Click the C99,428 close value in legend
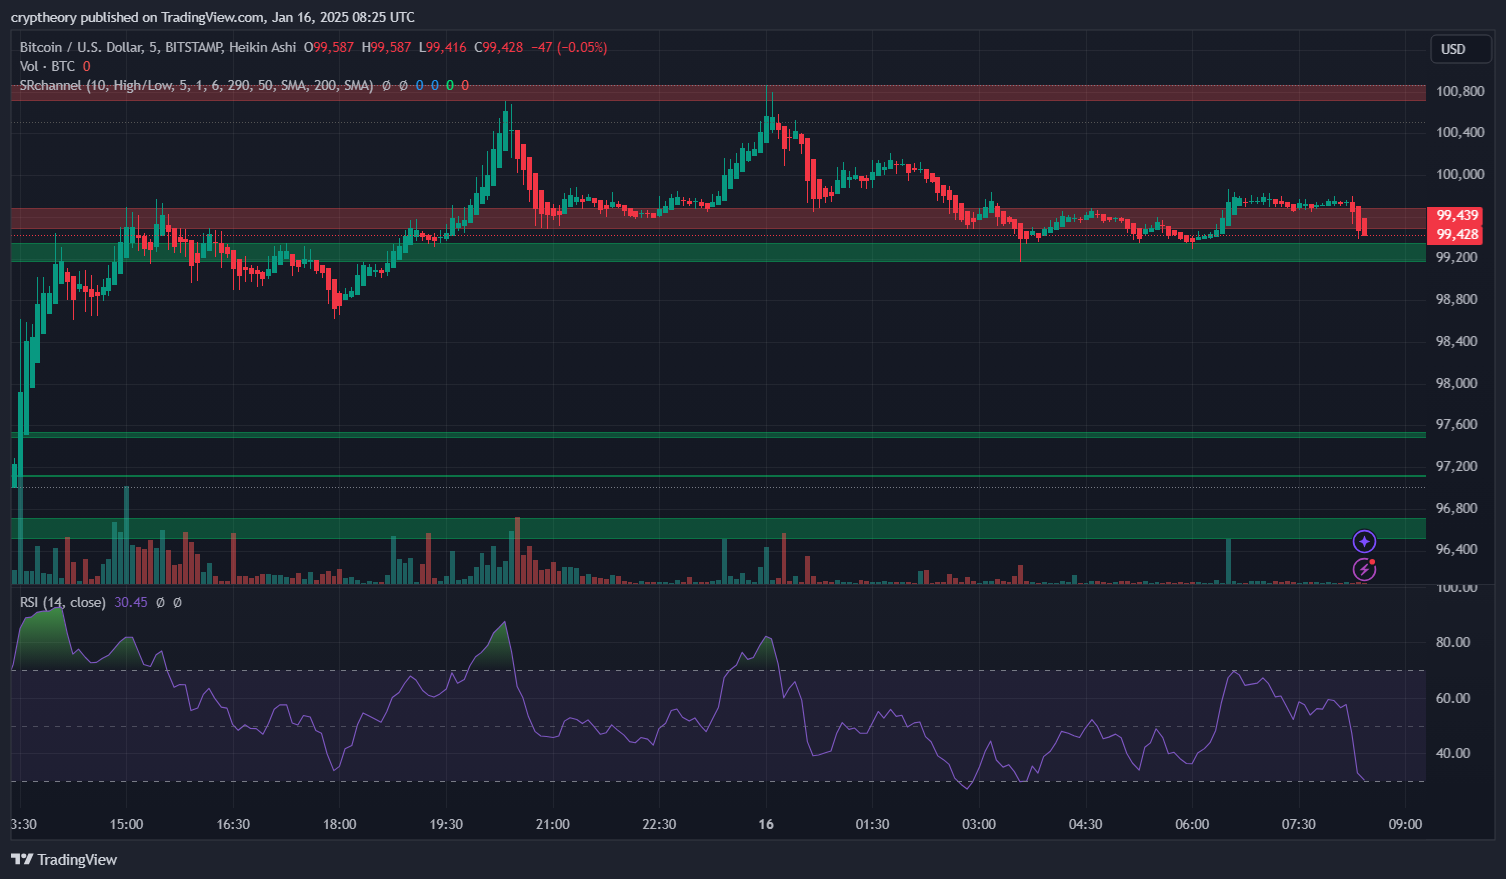 pyautogui.click(x=498, y=47)
